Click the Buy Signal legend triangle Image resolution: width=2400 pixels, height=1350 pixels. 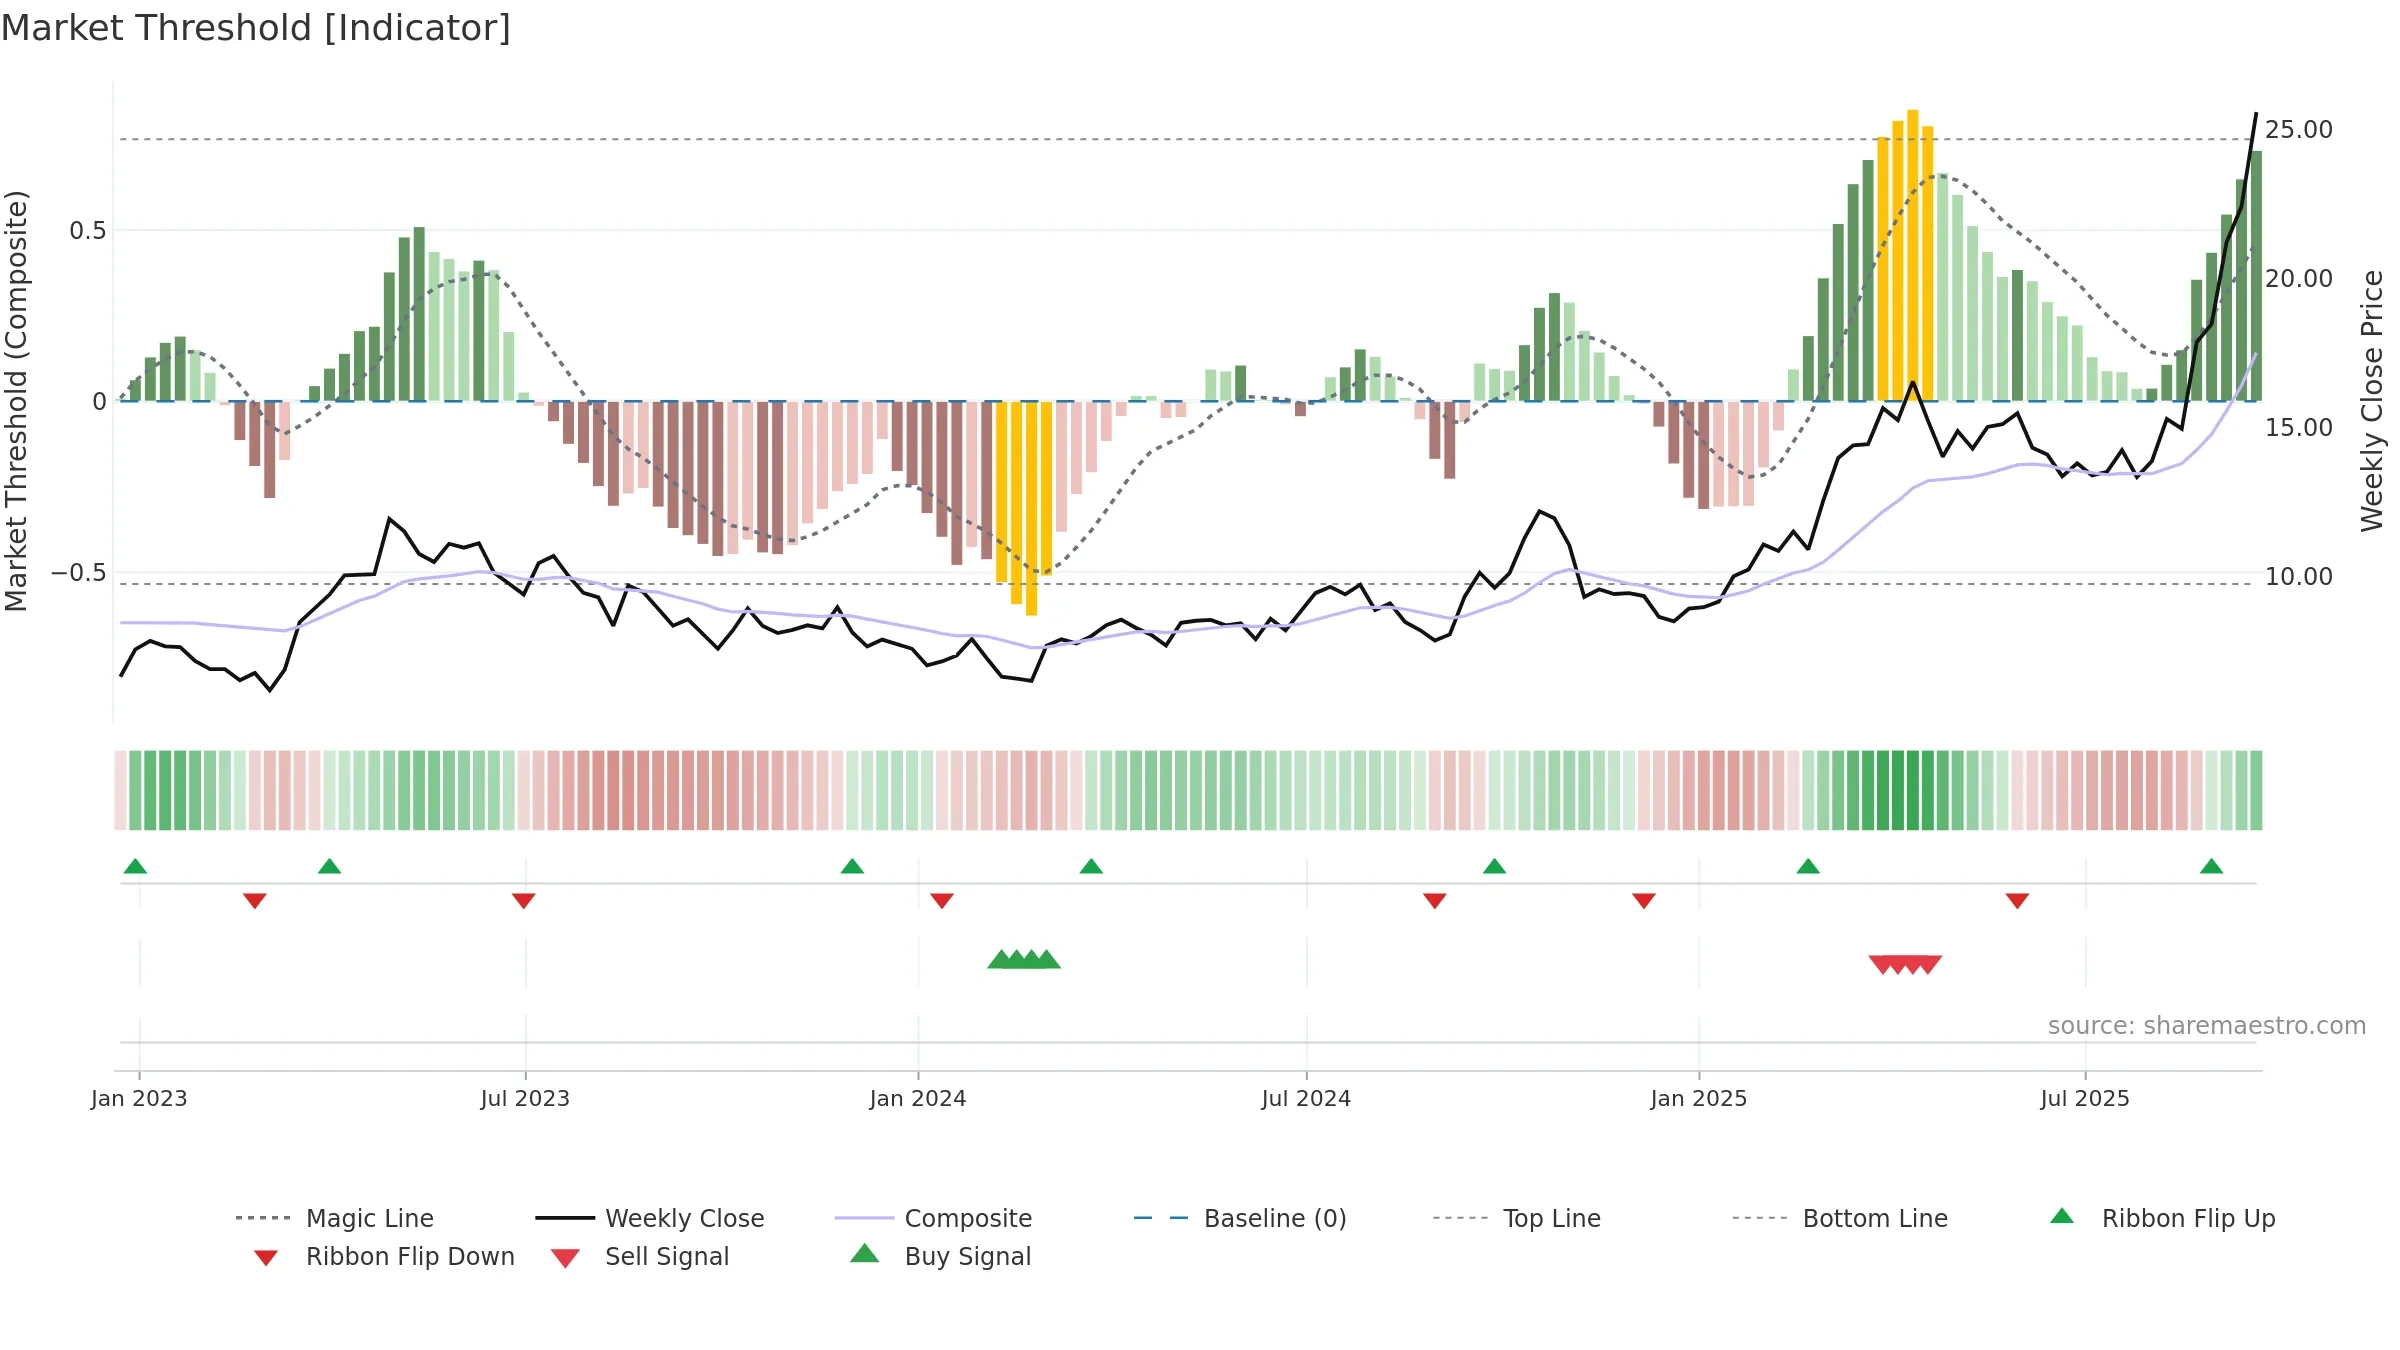pyautogui.click(x=865, y=1254)
